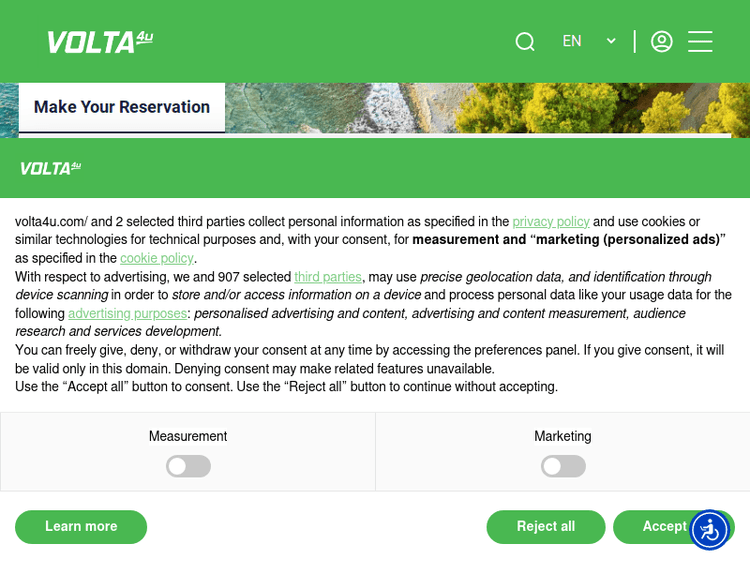Follow the third parties link
The image size is (750, 563).
point(328,277)
